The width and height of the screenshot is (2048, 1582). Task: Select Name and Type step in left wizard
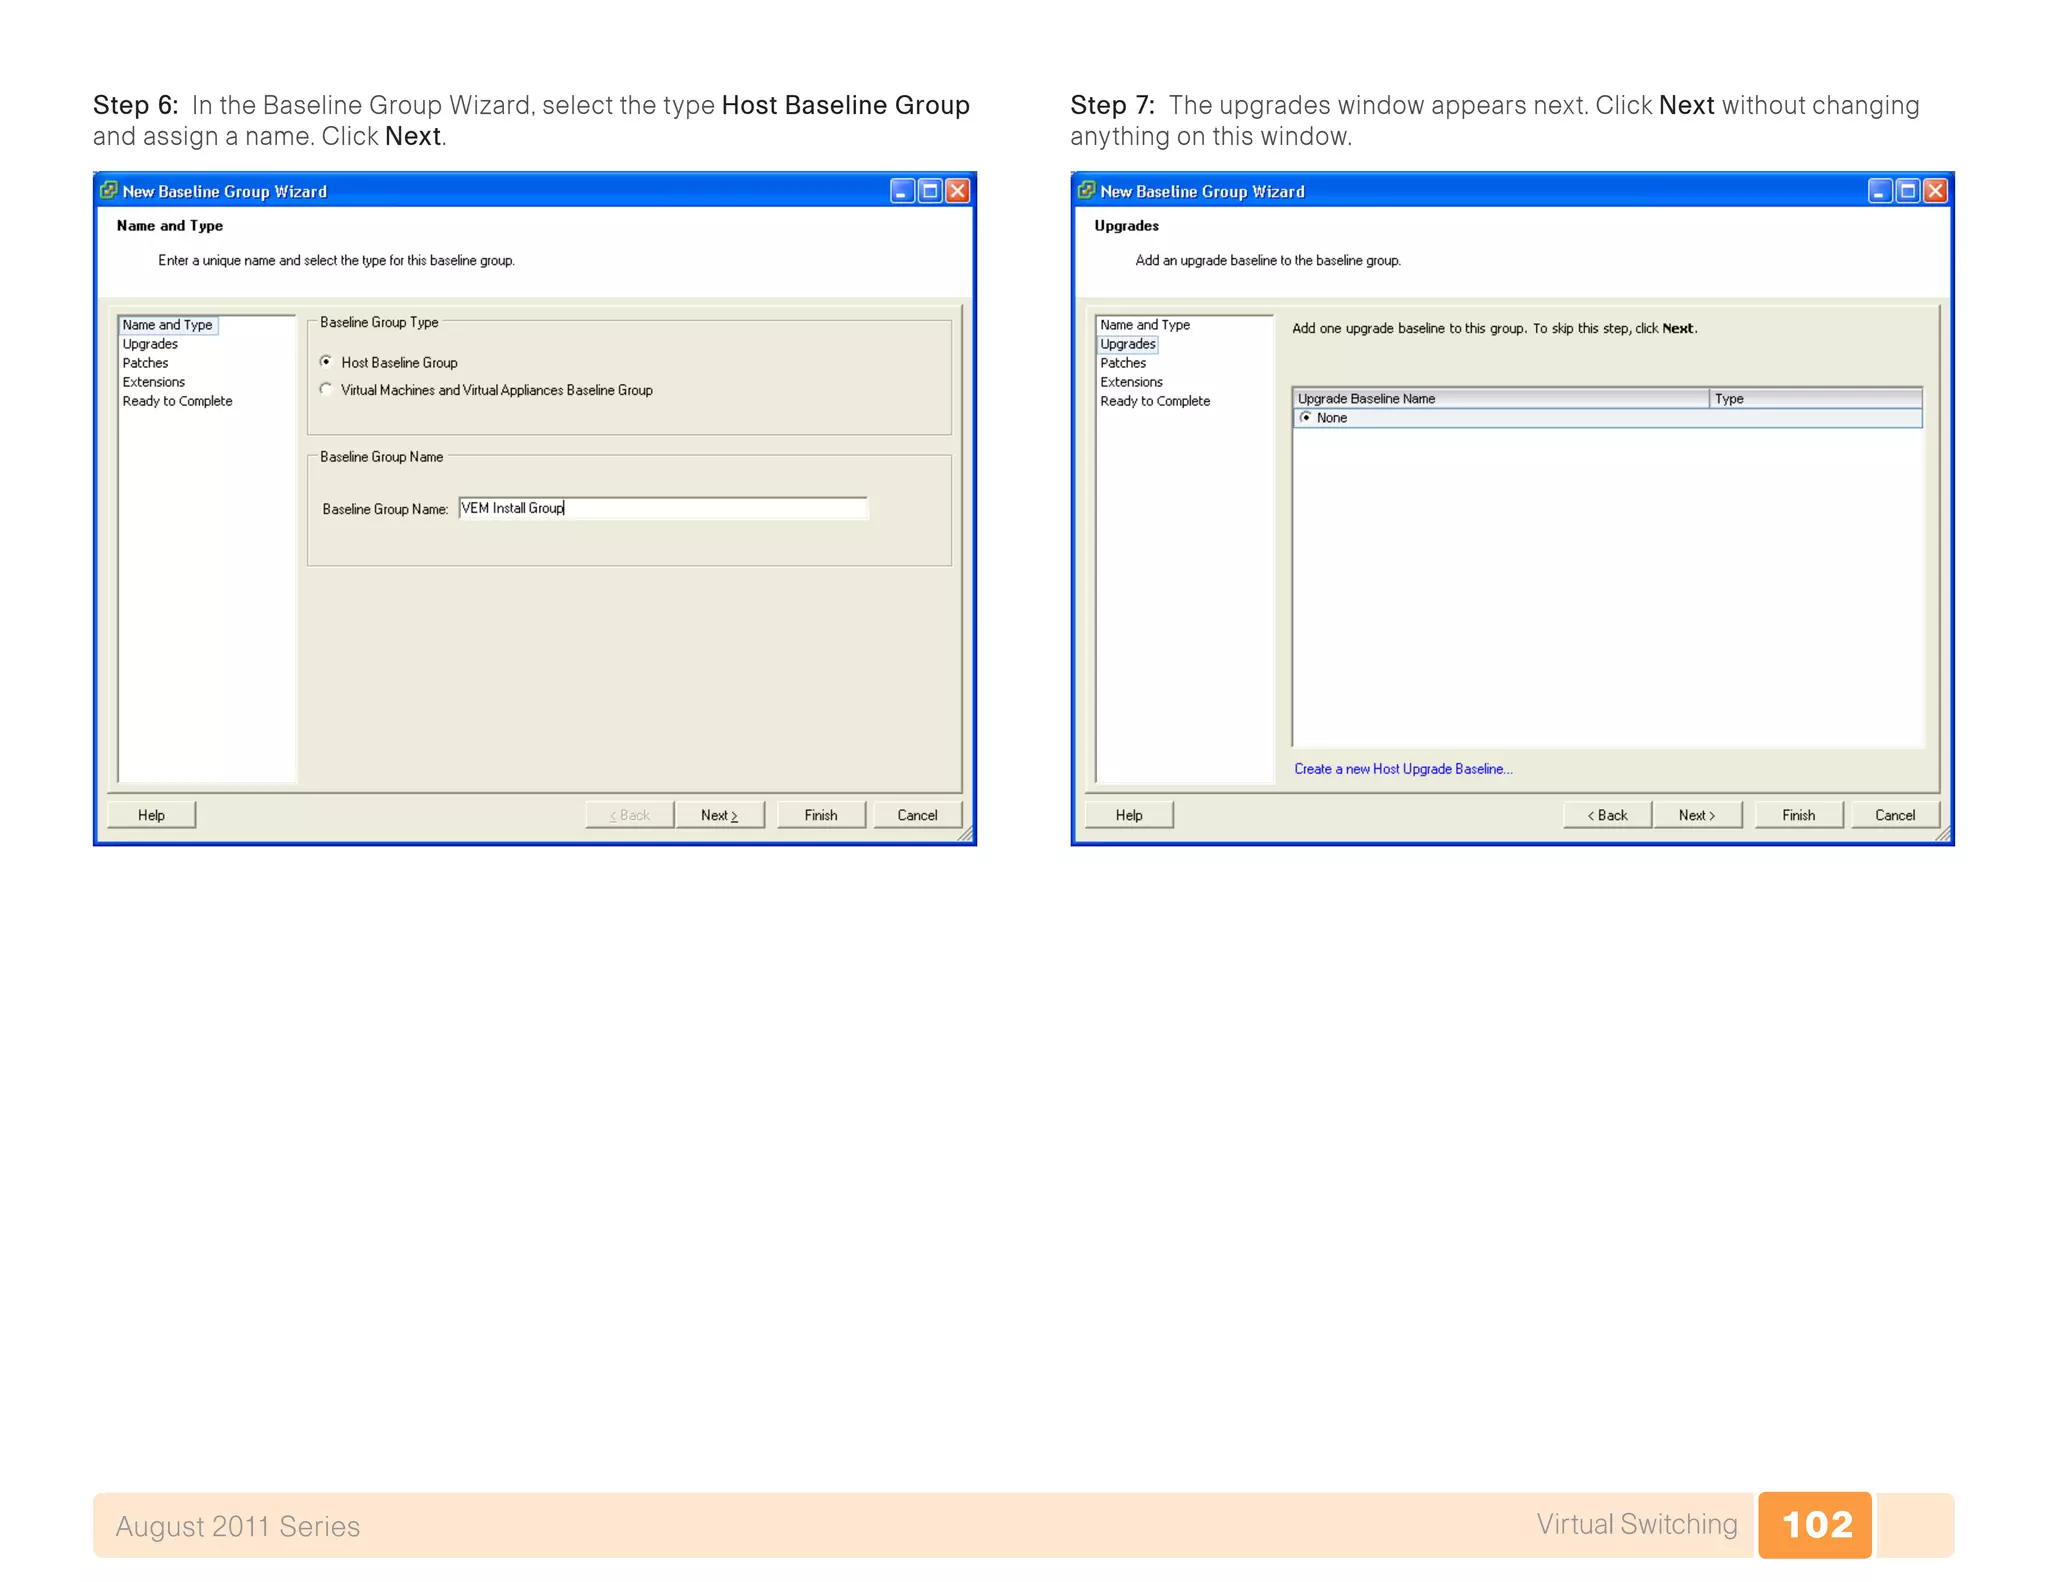pos(167,325)
